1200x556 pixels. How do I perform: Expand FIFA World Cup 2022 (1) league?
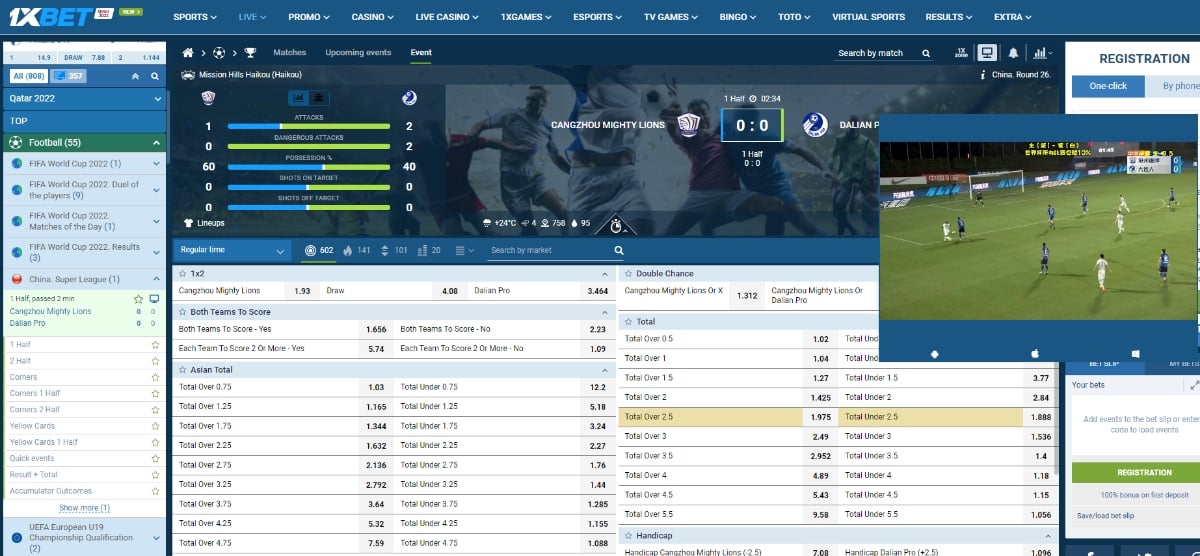tap(83, 163)
